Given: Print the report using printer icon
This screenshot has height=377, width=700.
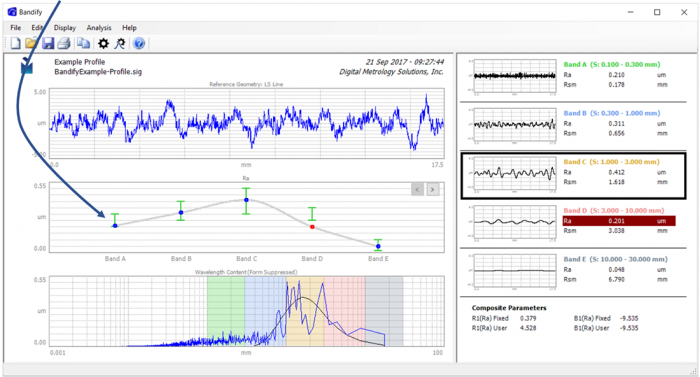Looking at the screenshot, I should click(64, 43).
